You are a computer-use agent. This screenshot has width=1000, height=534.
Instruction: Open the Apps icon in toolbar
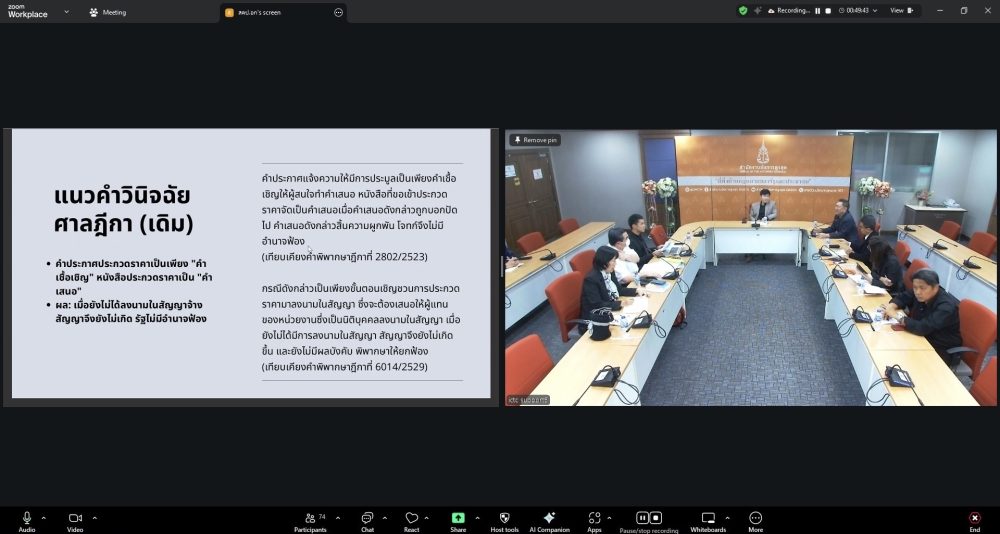click(594, 518)
